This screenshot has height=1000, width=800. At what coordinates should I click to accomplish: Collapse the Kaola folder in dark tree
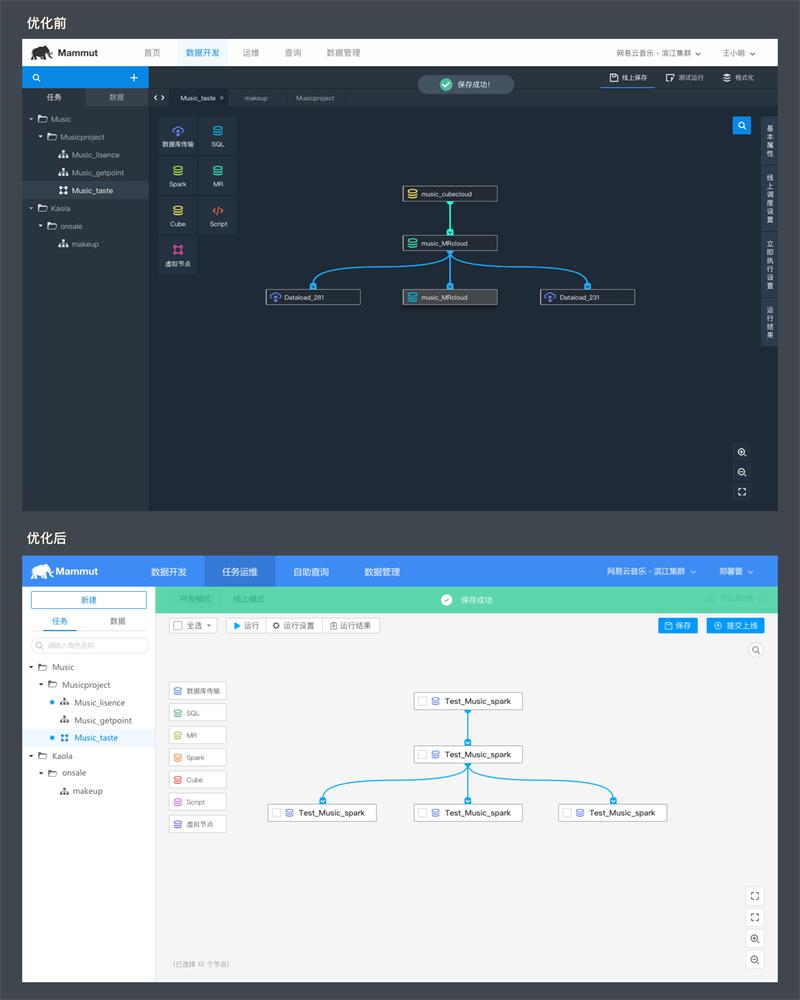(x=31, y=209)
